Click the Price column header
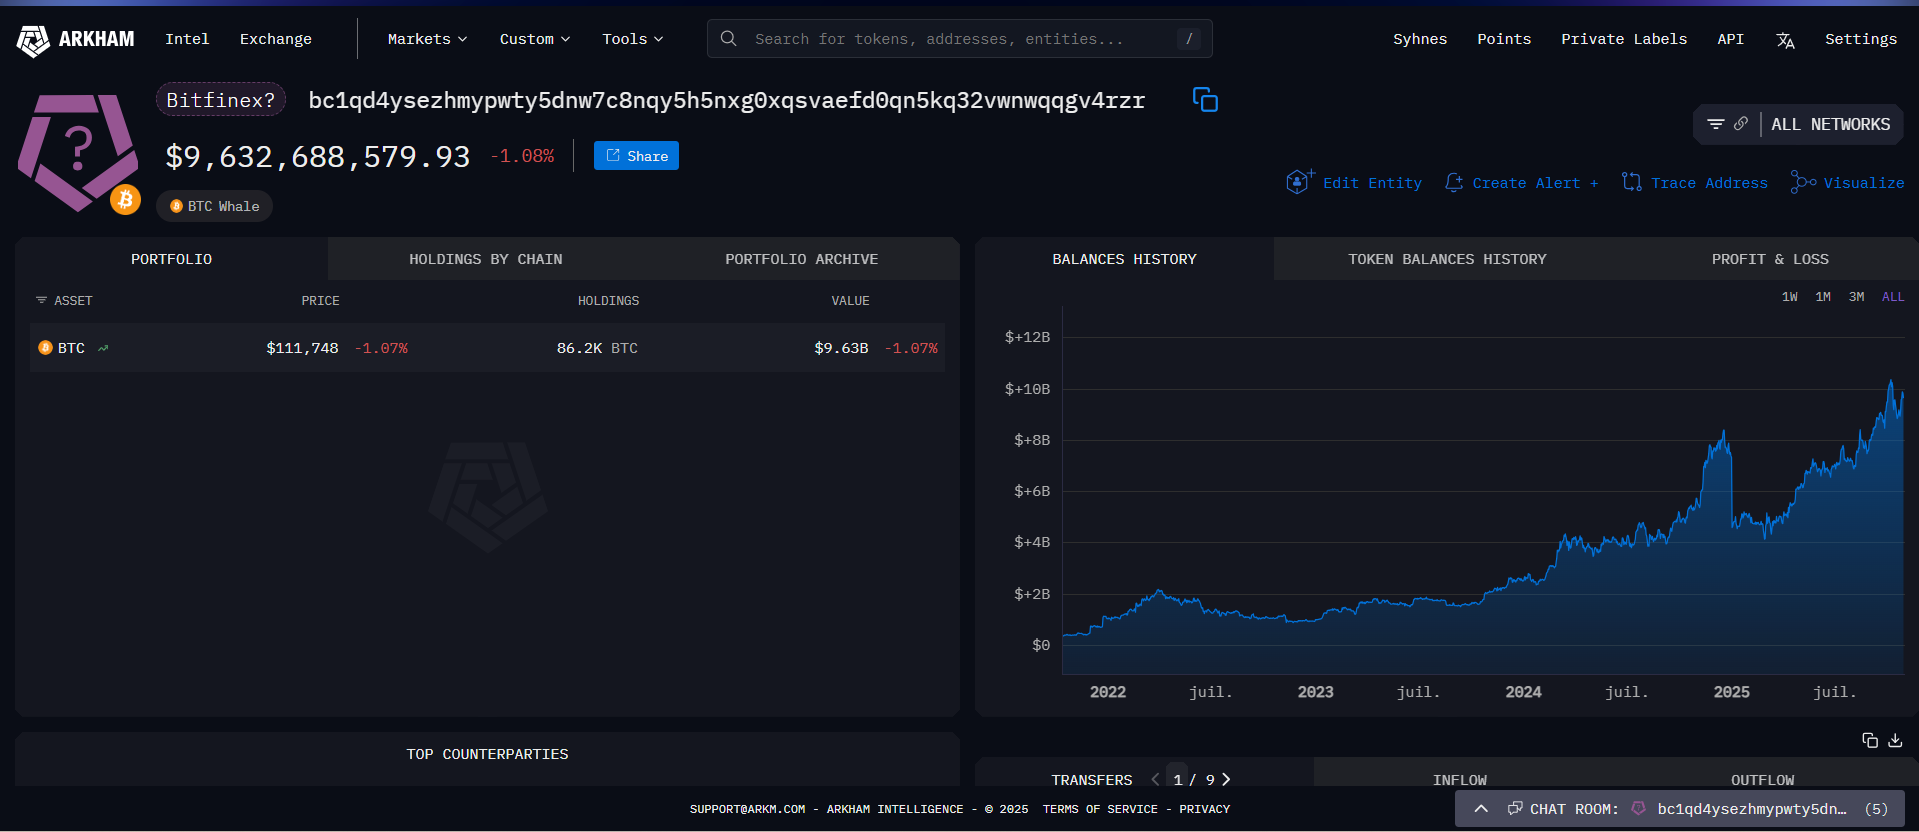 (x=320, y=300)
